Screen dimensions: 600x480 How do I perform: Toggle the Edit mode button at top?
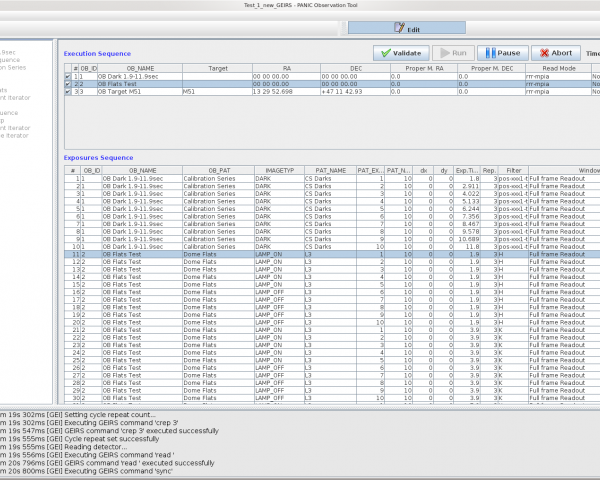pyautogui.click(x=406, y=29)
